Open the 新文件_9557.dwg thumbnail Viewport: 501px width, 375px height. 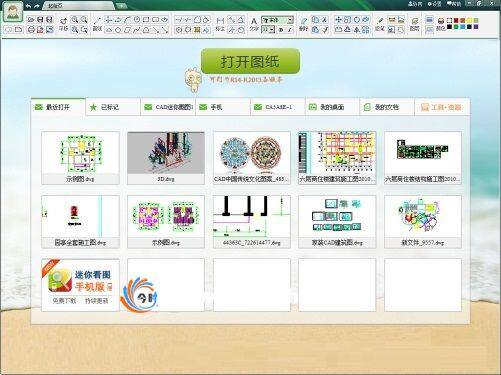(423, 222)
